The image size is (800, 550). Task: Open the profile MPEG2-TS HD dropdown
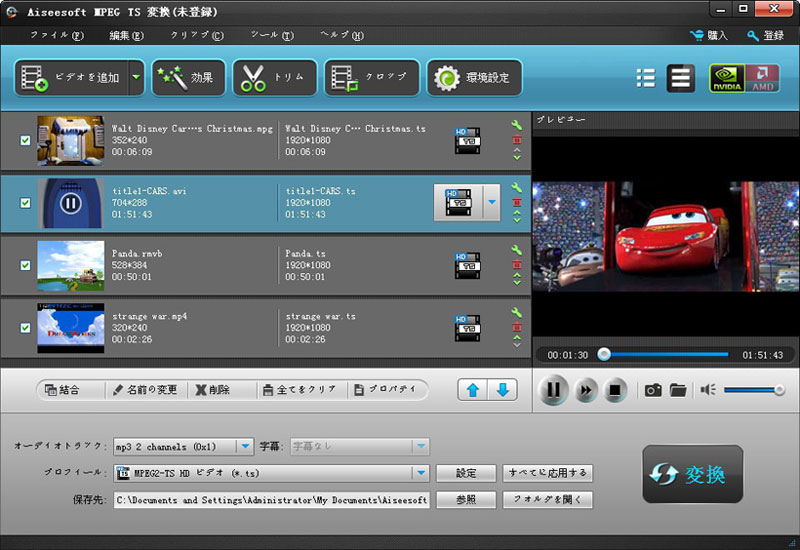pos(421,473)
